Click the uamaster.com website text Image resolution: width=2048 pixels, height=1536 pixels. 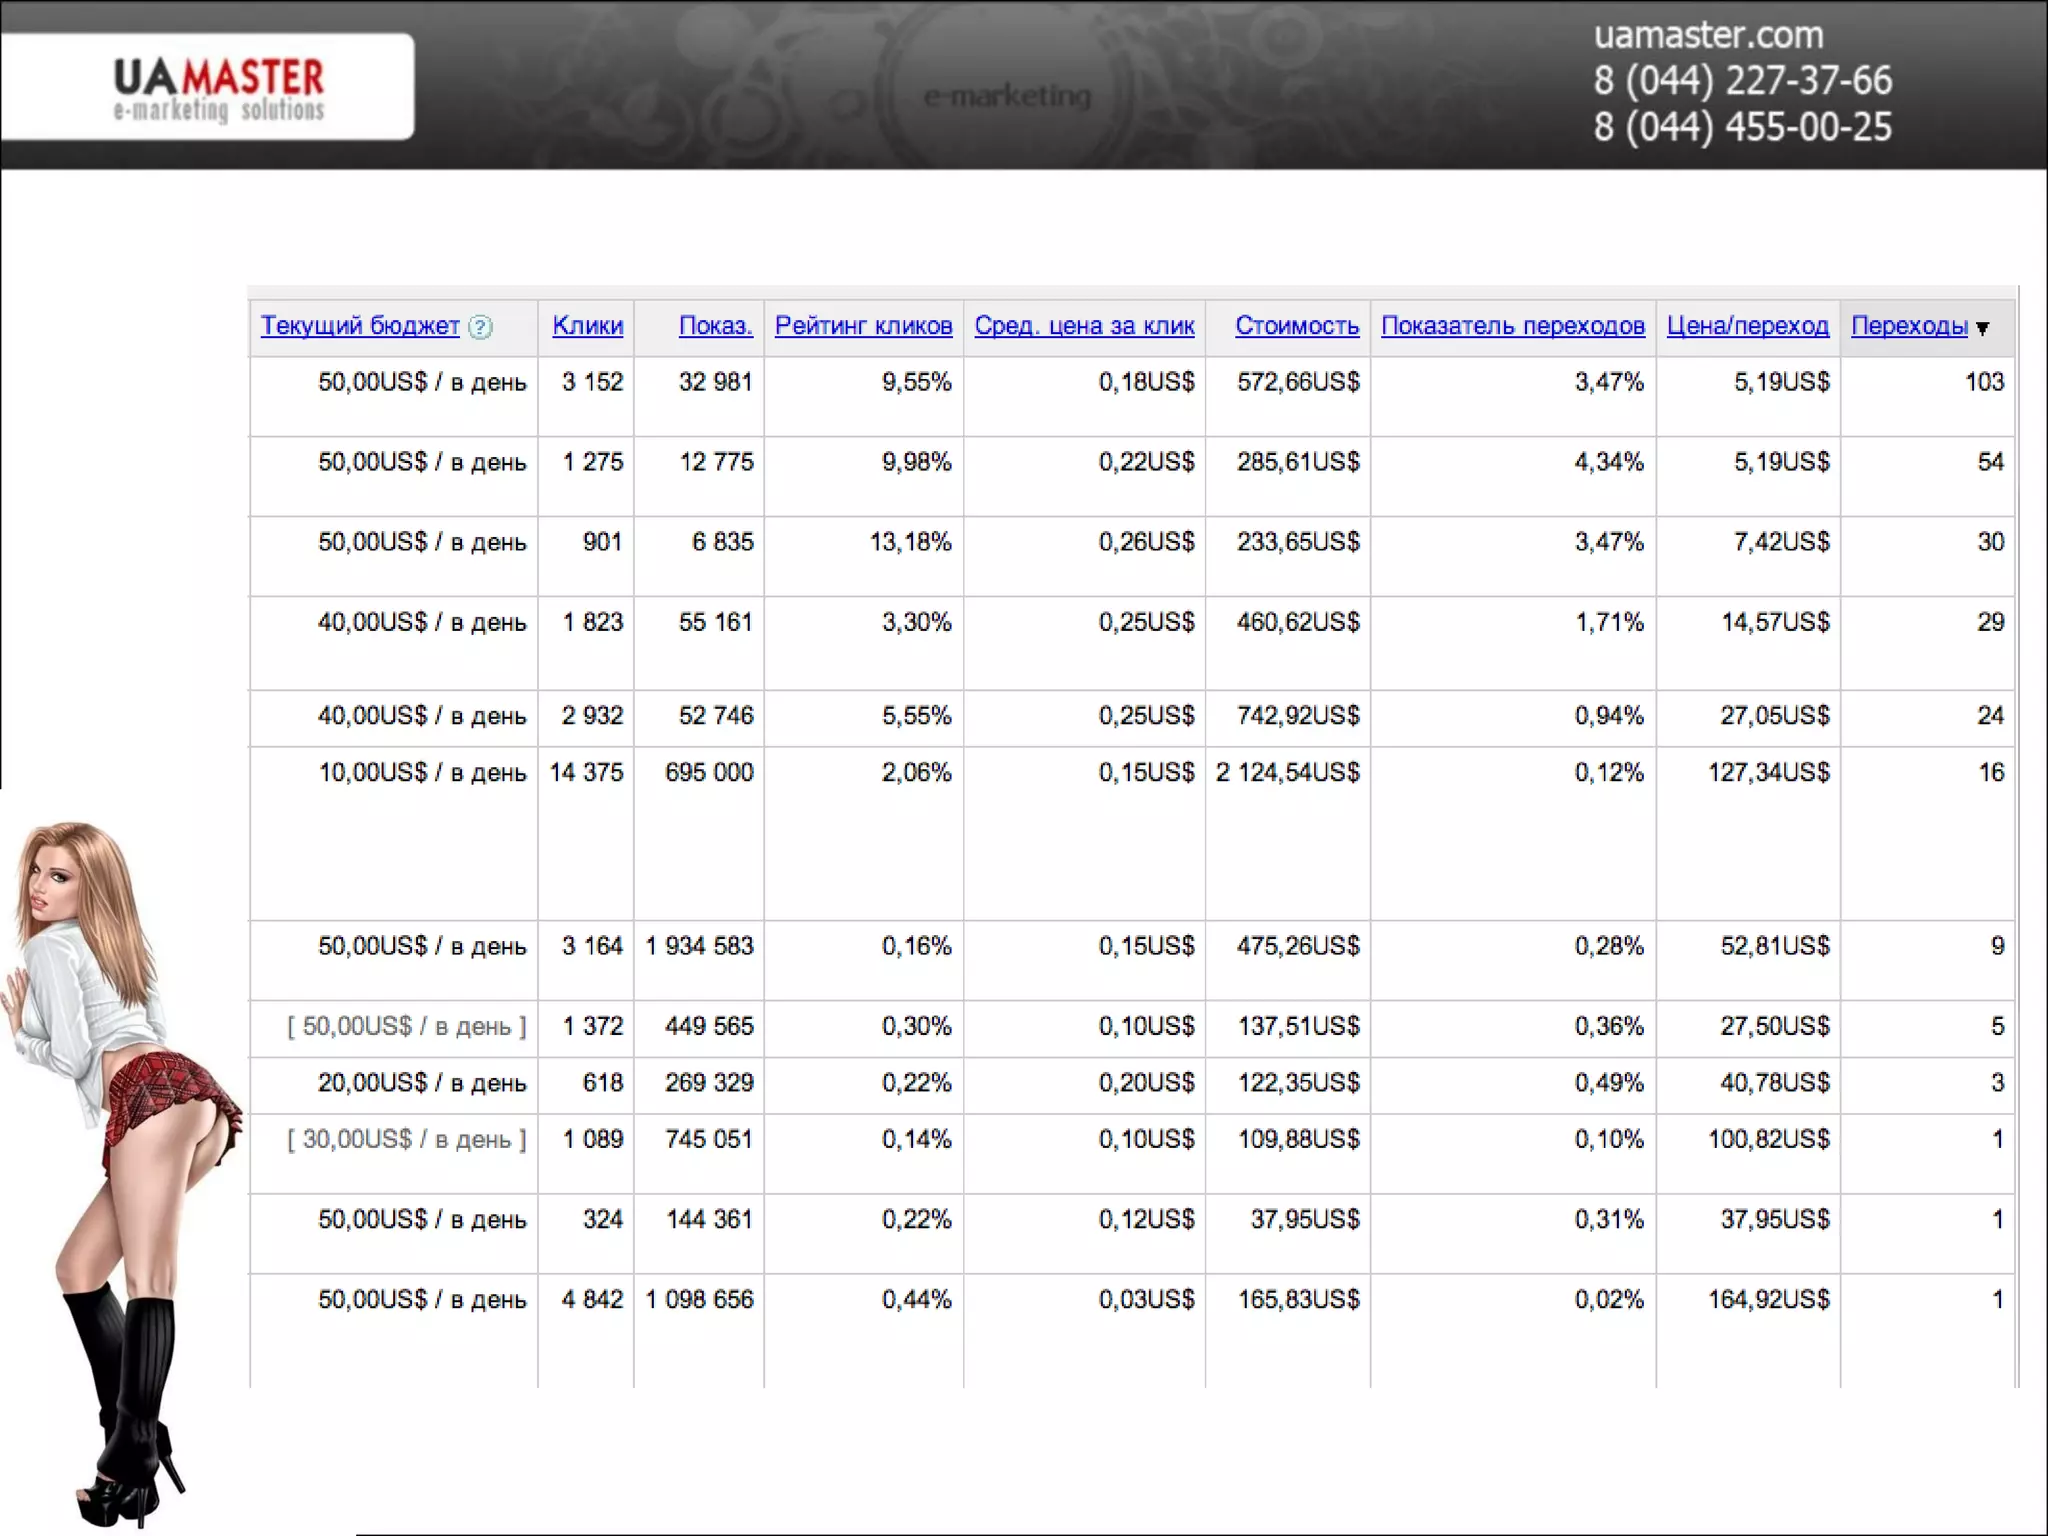(1708, 35)
